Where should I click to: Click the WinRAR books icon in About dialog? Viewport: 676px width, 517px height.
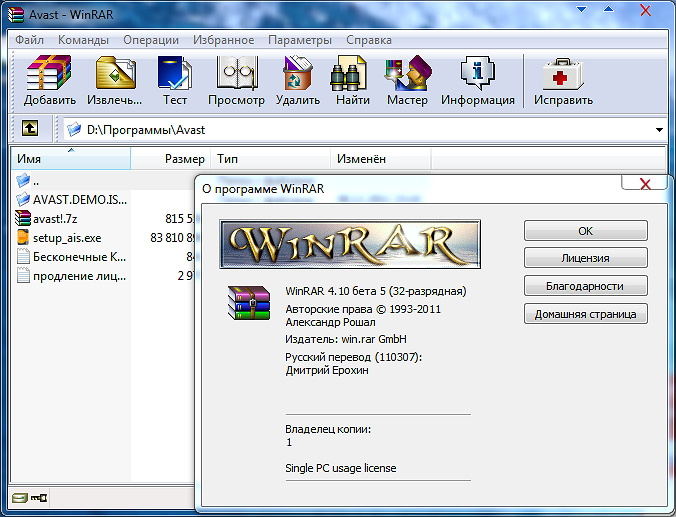249,303
